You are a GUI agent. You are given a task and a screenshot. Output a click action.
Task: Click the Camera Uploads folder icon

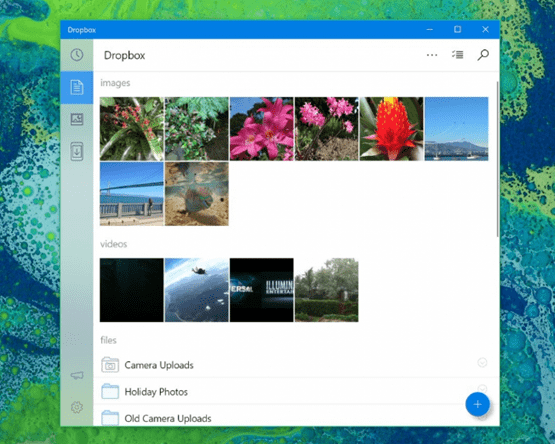point(110,365)
